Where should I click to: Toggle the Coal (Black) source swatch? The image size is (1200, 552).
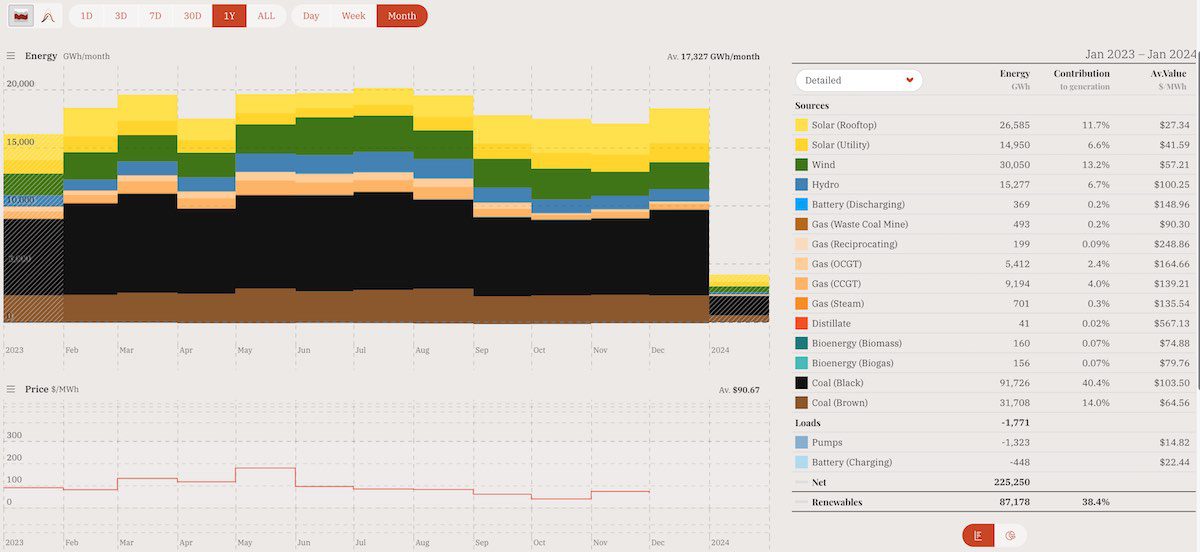pos(802,383)
